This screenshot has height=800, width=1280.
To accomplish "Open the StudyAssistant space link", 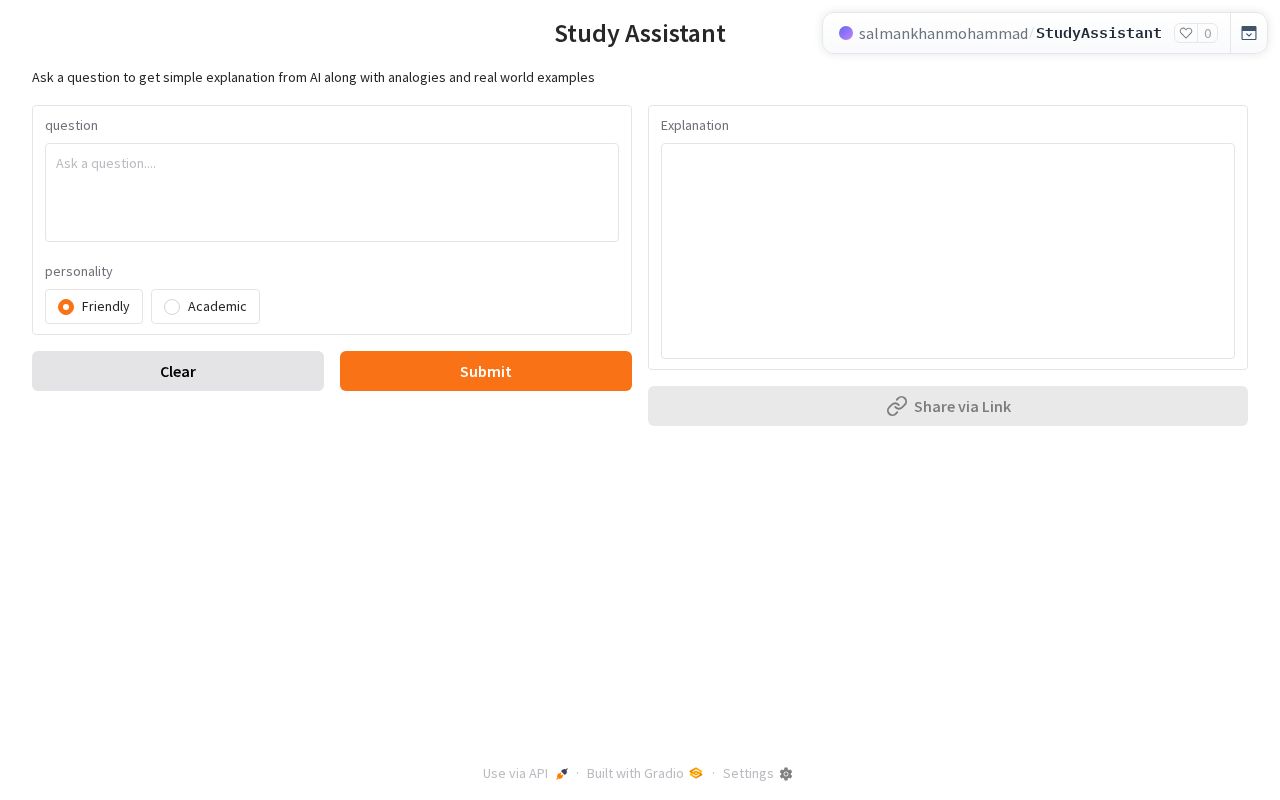I will (1099, 33).
